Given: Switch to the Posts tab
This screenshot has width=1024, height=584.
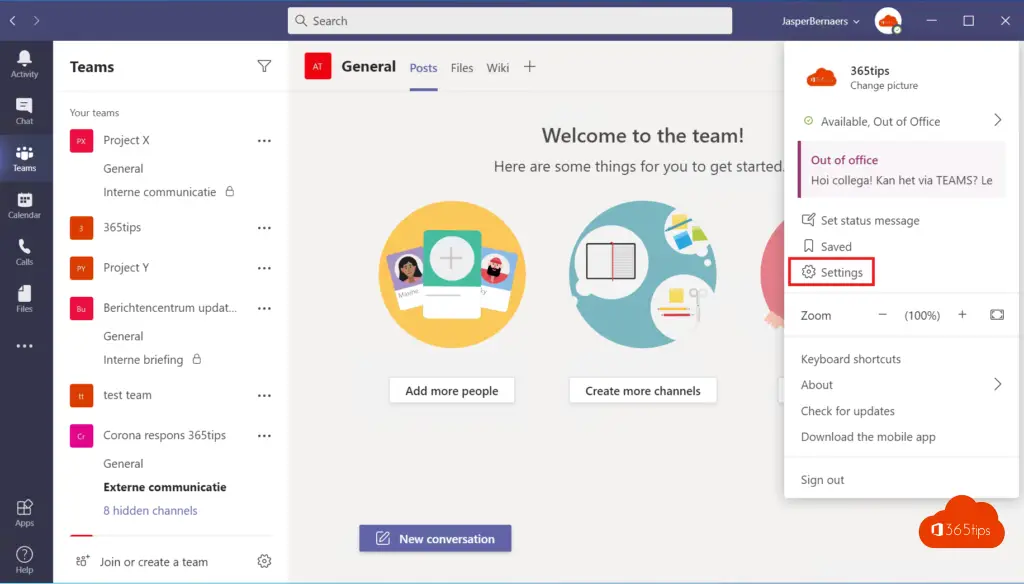Looking at the screenshot, I should [x=423, y=68].
